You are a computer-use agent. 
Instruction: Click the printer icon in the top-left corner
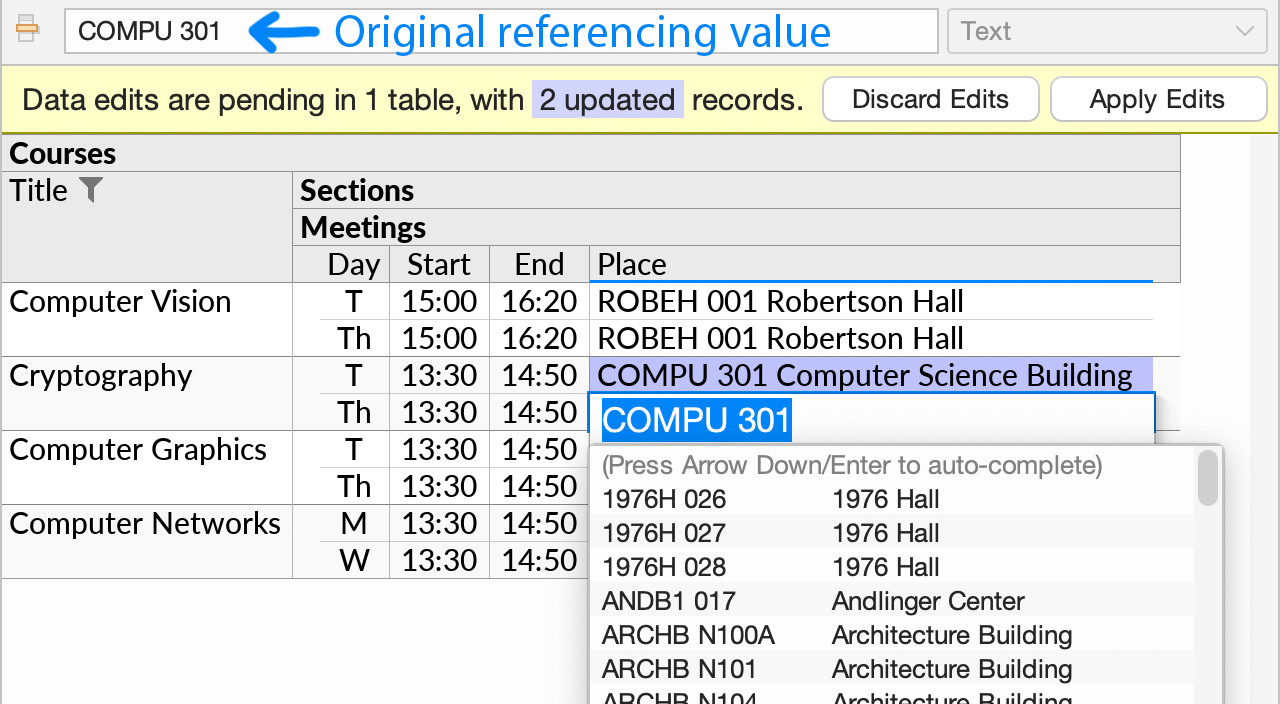27,29
